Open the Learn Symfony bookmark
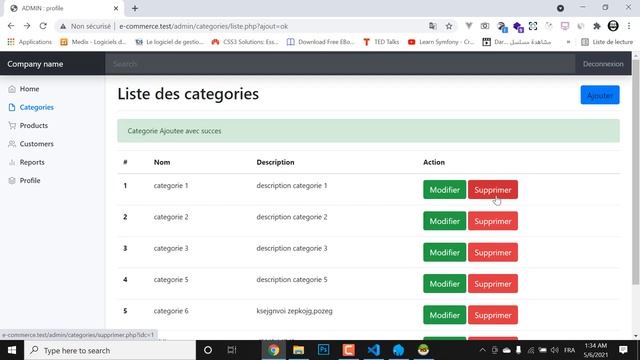640x360 pixels. pyautogui.click(x=441, y=42)
